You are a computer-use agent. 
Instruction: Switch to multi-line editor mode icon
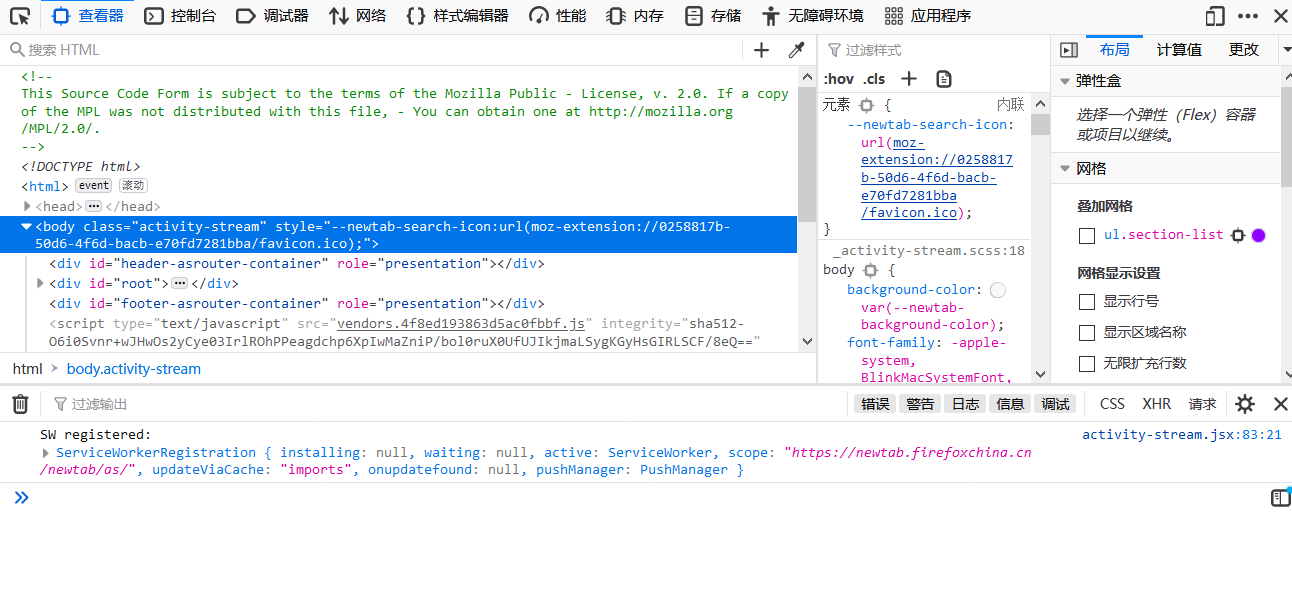[x=1280, y=498]
